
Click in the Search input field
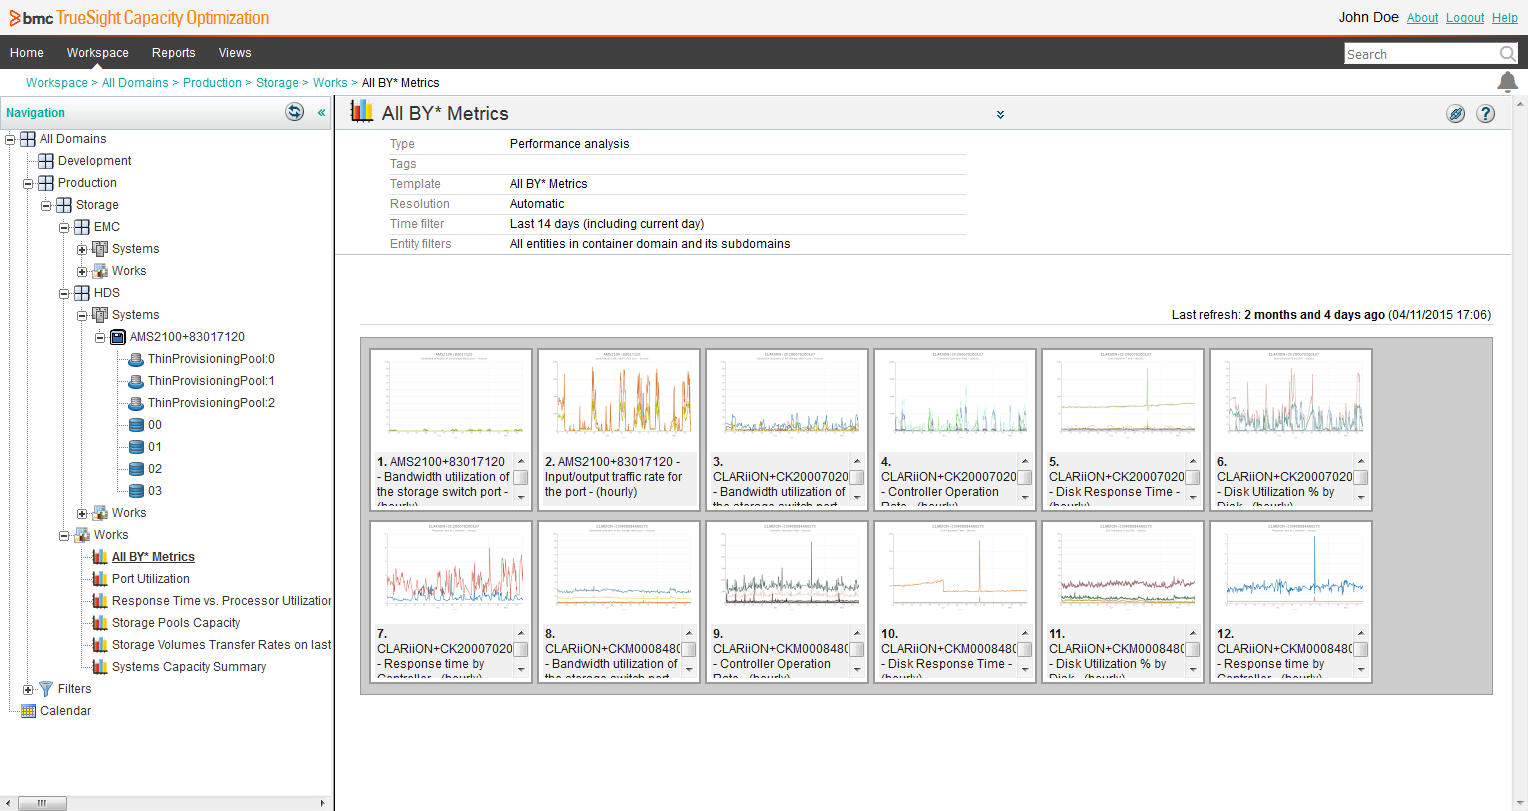(1422, 54)
